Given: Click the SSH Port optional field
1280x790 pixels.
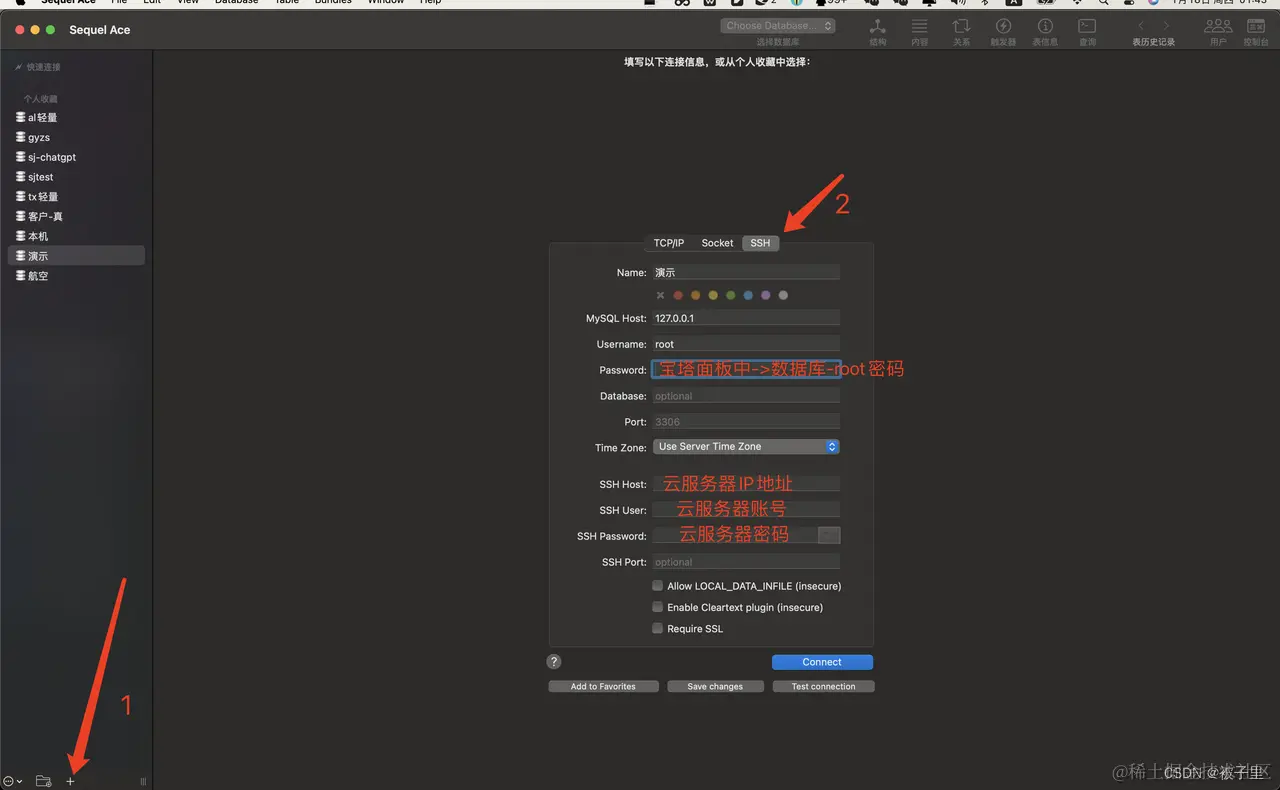Looking at the screenshot, I should 746,562.
